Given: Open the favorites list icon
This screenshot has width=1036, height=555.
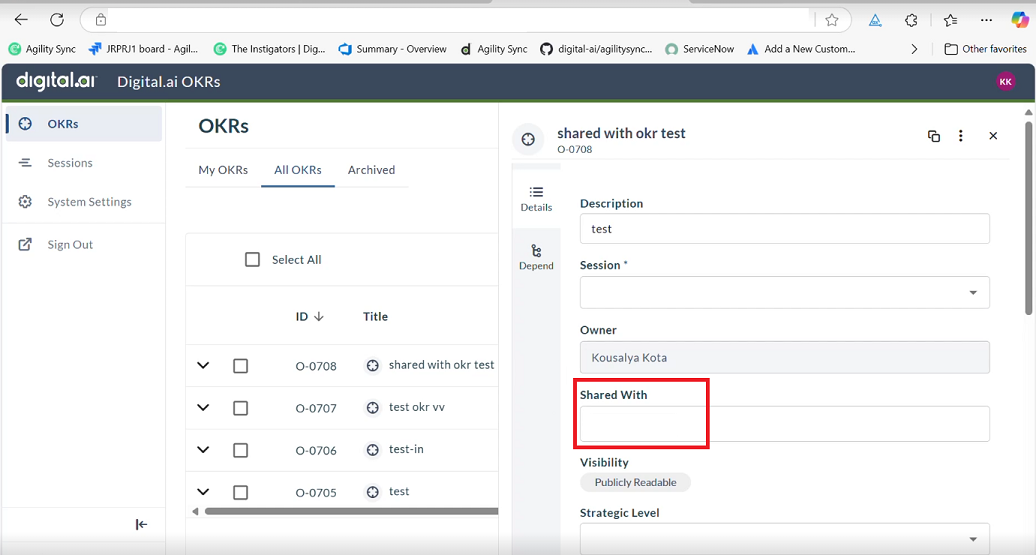Looking at the screenshot, I should 950,20.
